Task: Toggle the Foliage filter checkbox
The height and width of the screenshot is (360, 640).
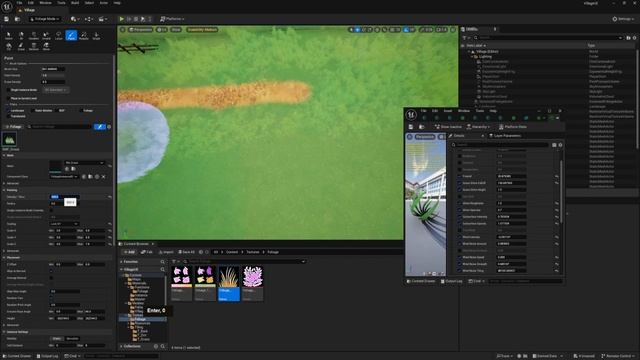Action: point(81,111)
